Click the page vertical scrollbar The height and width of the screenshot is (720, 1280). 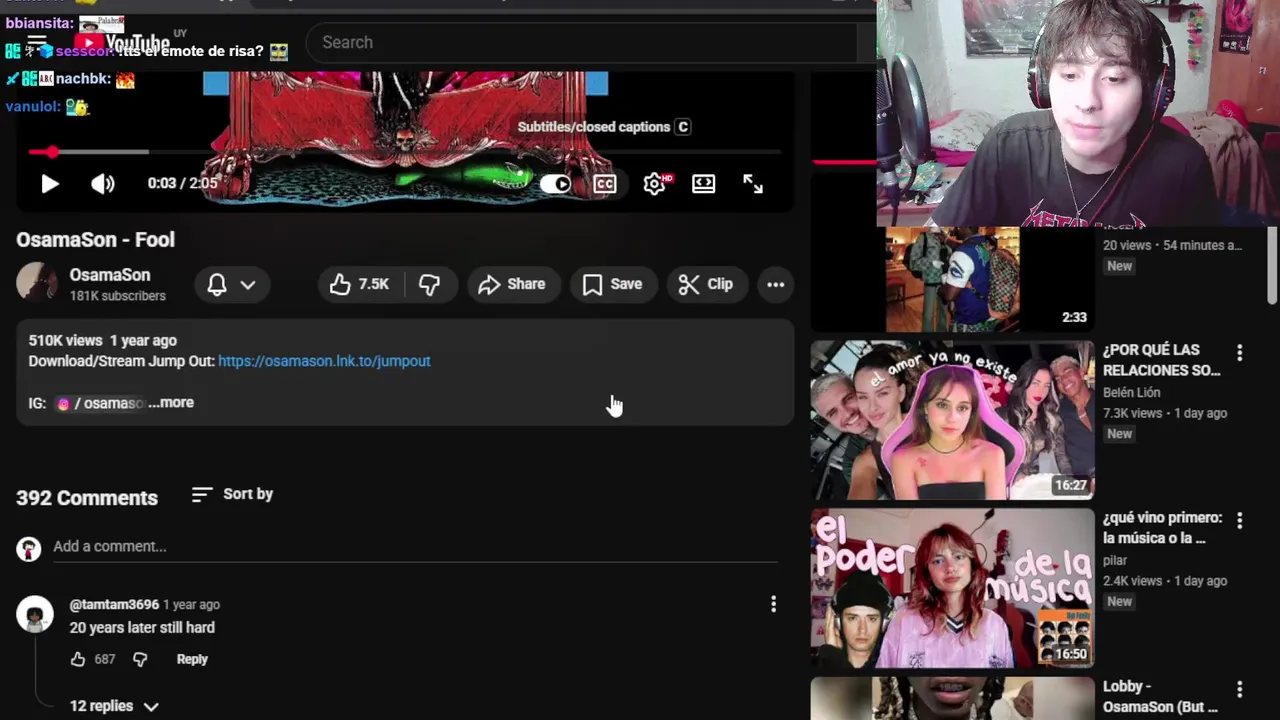click(x=1272, y=265)
